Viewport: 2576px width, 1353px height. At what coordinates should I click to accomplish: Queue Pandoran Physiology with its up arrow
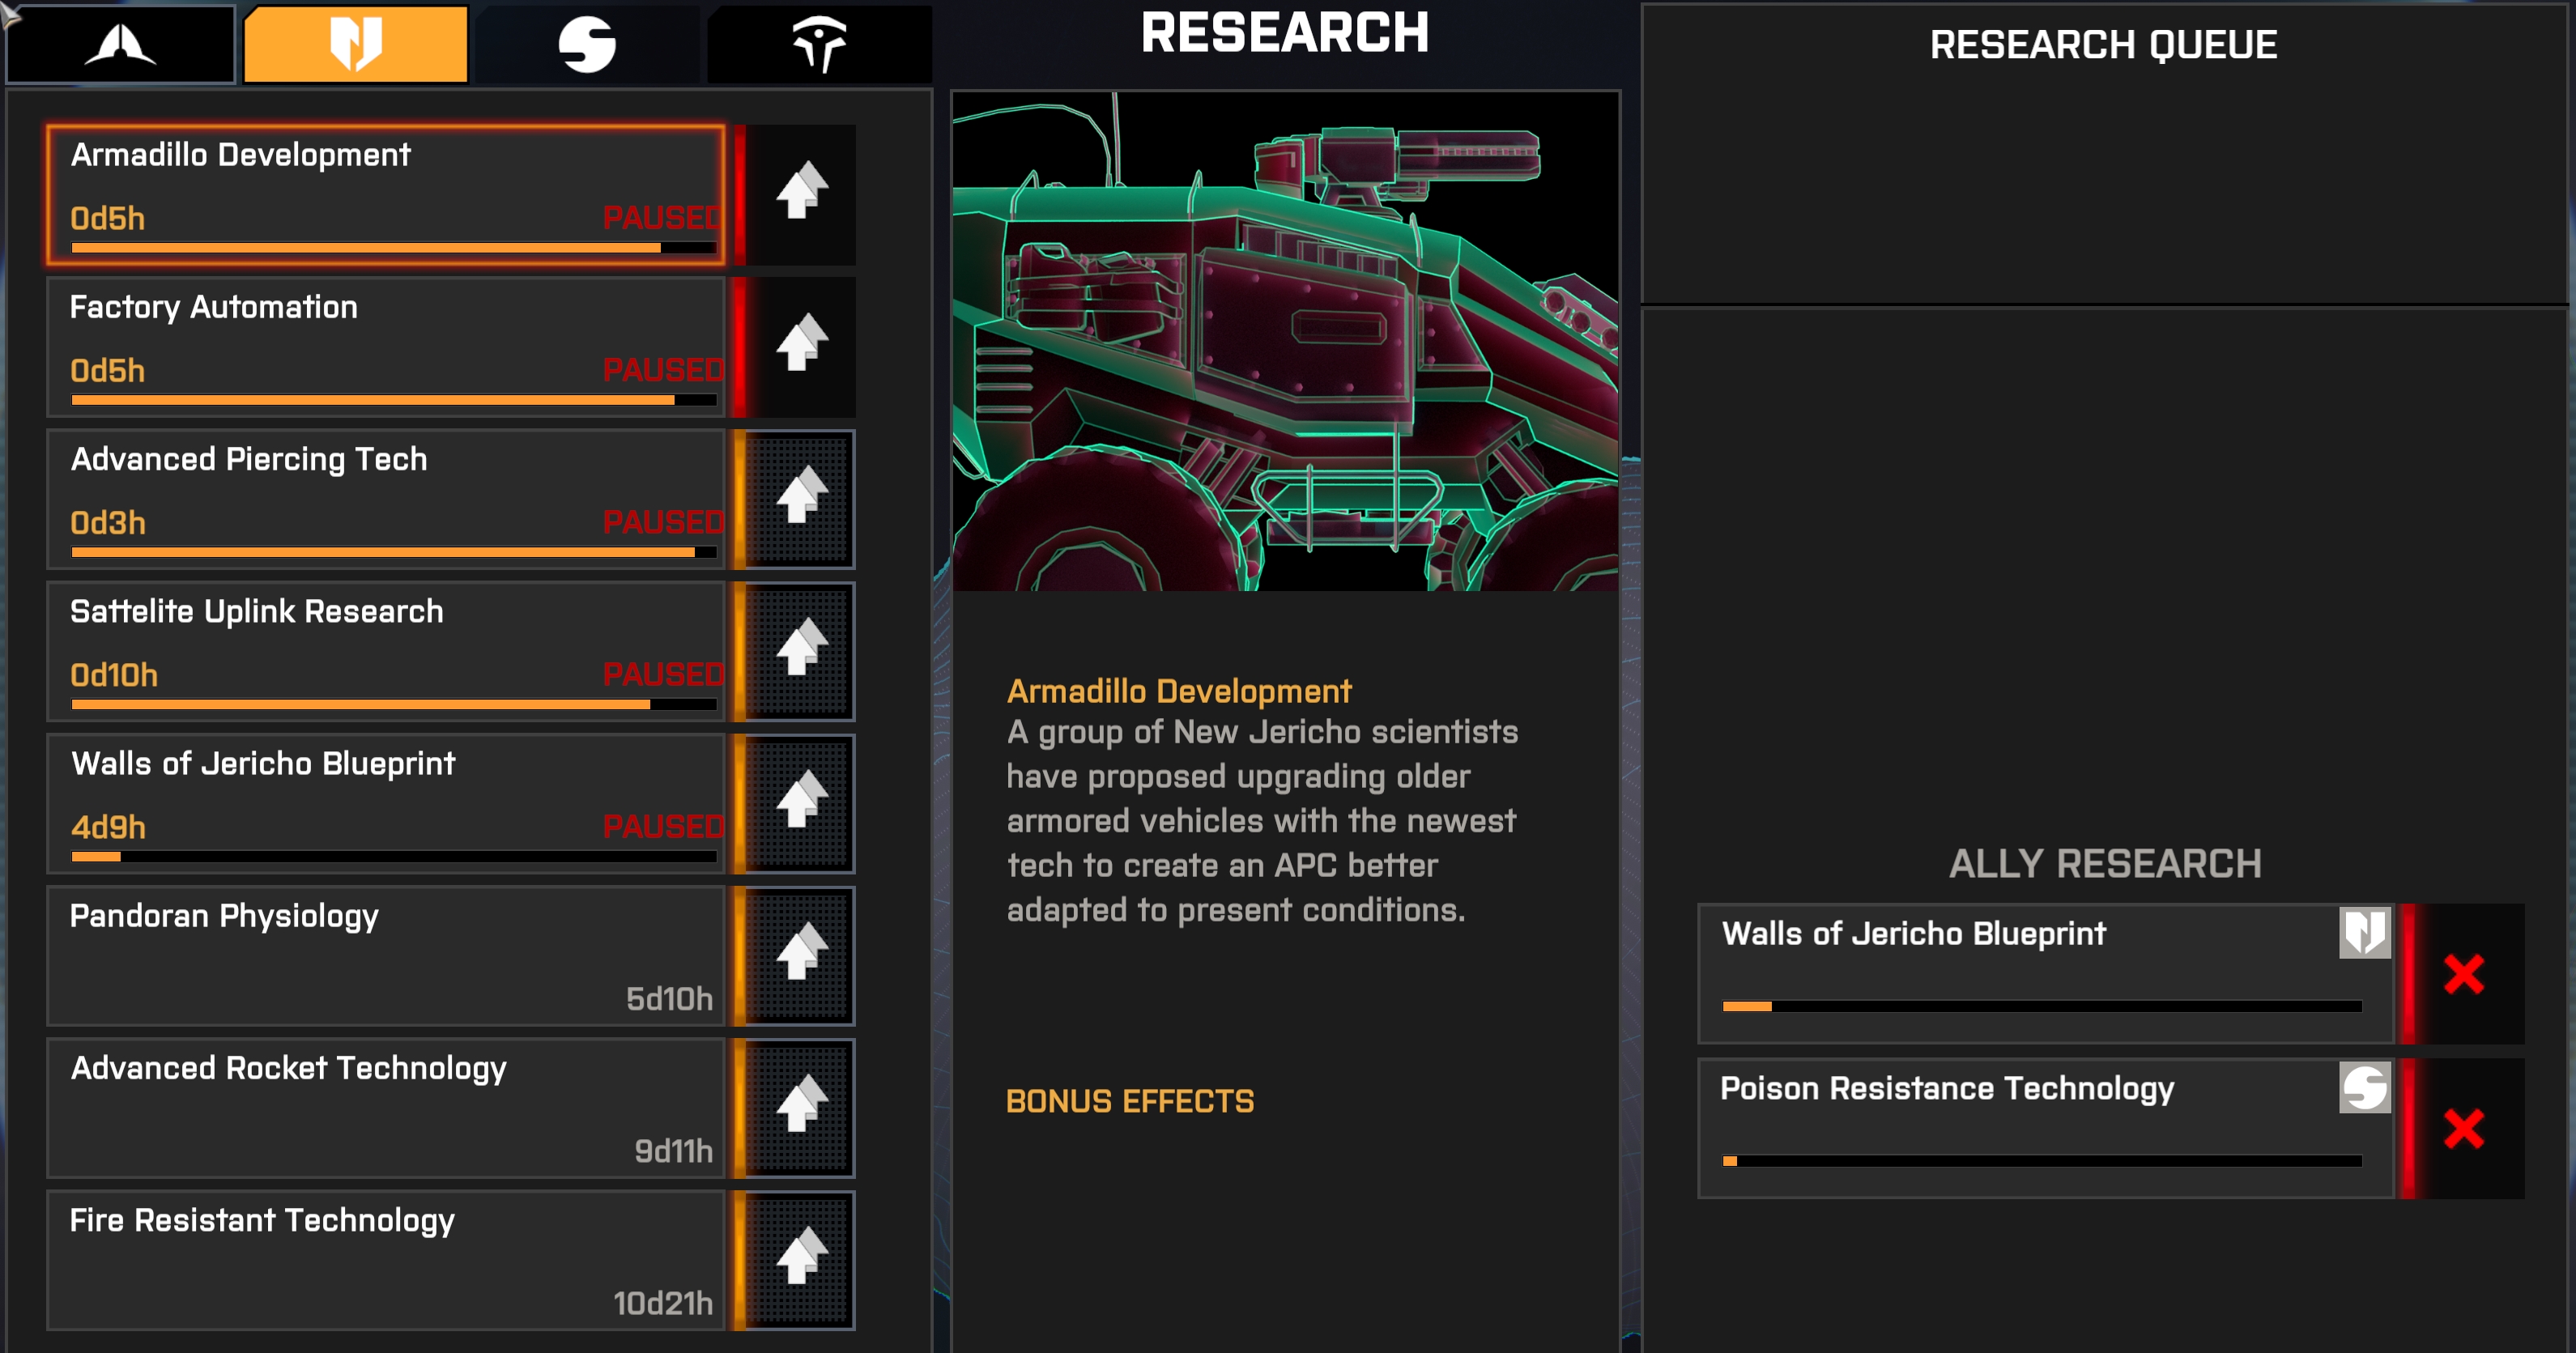[801, 955]
